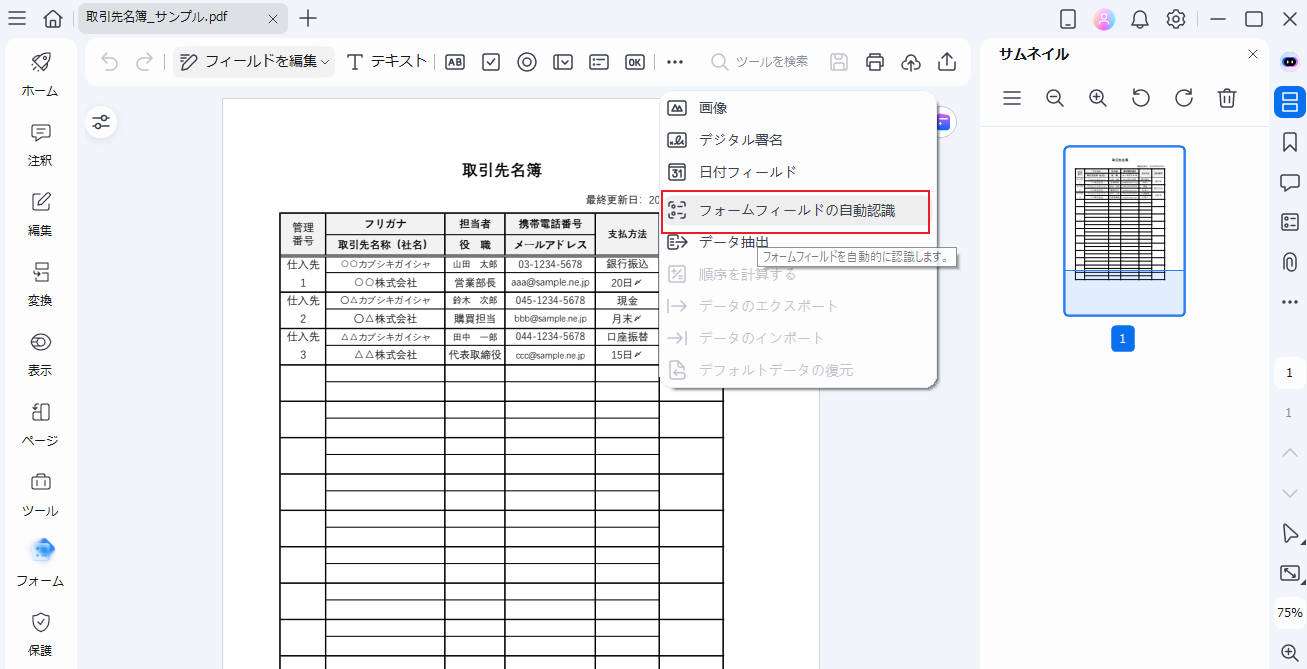Open the sidebar hamburger menu above thumbnails
The image size is (1307, 669).
pyautogui.click(x=1011, y=98)
